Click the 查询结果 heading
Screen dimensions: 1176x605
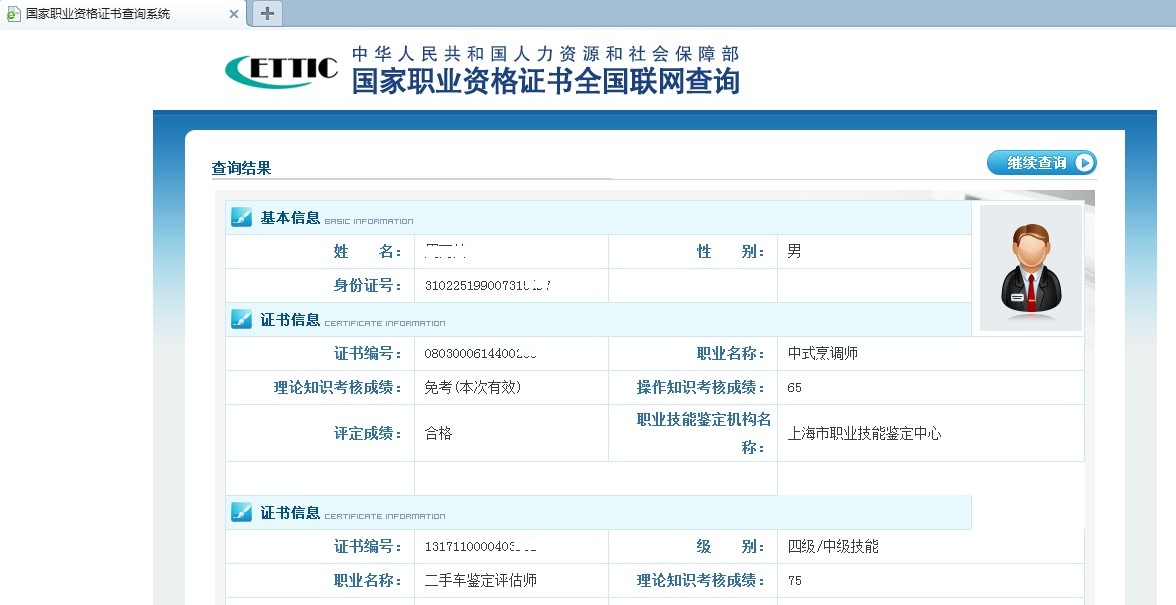[241, 168]
